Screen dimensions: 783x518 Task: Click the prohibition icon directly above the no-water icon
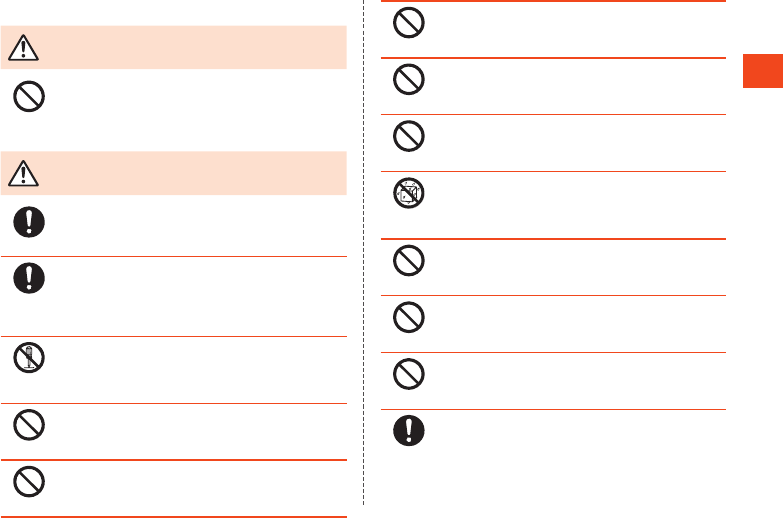pos(408,136)
